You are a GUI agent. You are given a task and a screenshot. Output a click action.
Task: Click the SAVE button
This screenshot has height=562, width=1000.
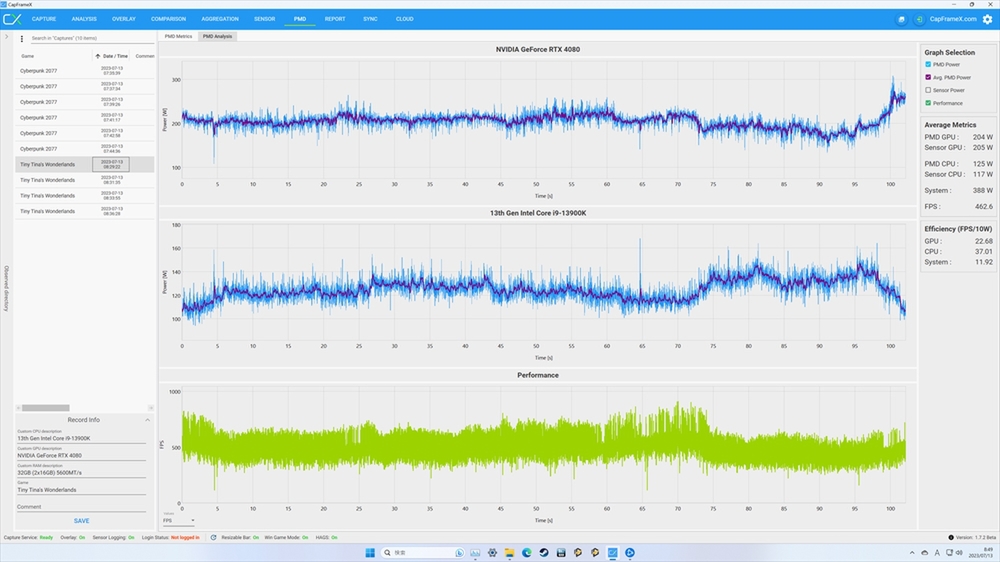pyautogui.click(x=81, y=521)
